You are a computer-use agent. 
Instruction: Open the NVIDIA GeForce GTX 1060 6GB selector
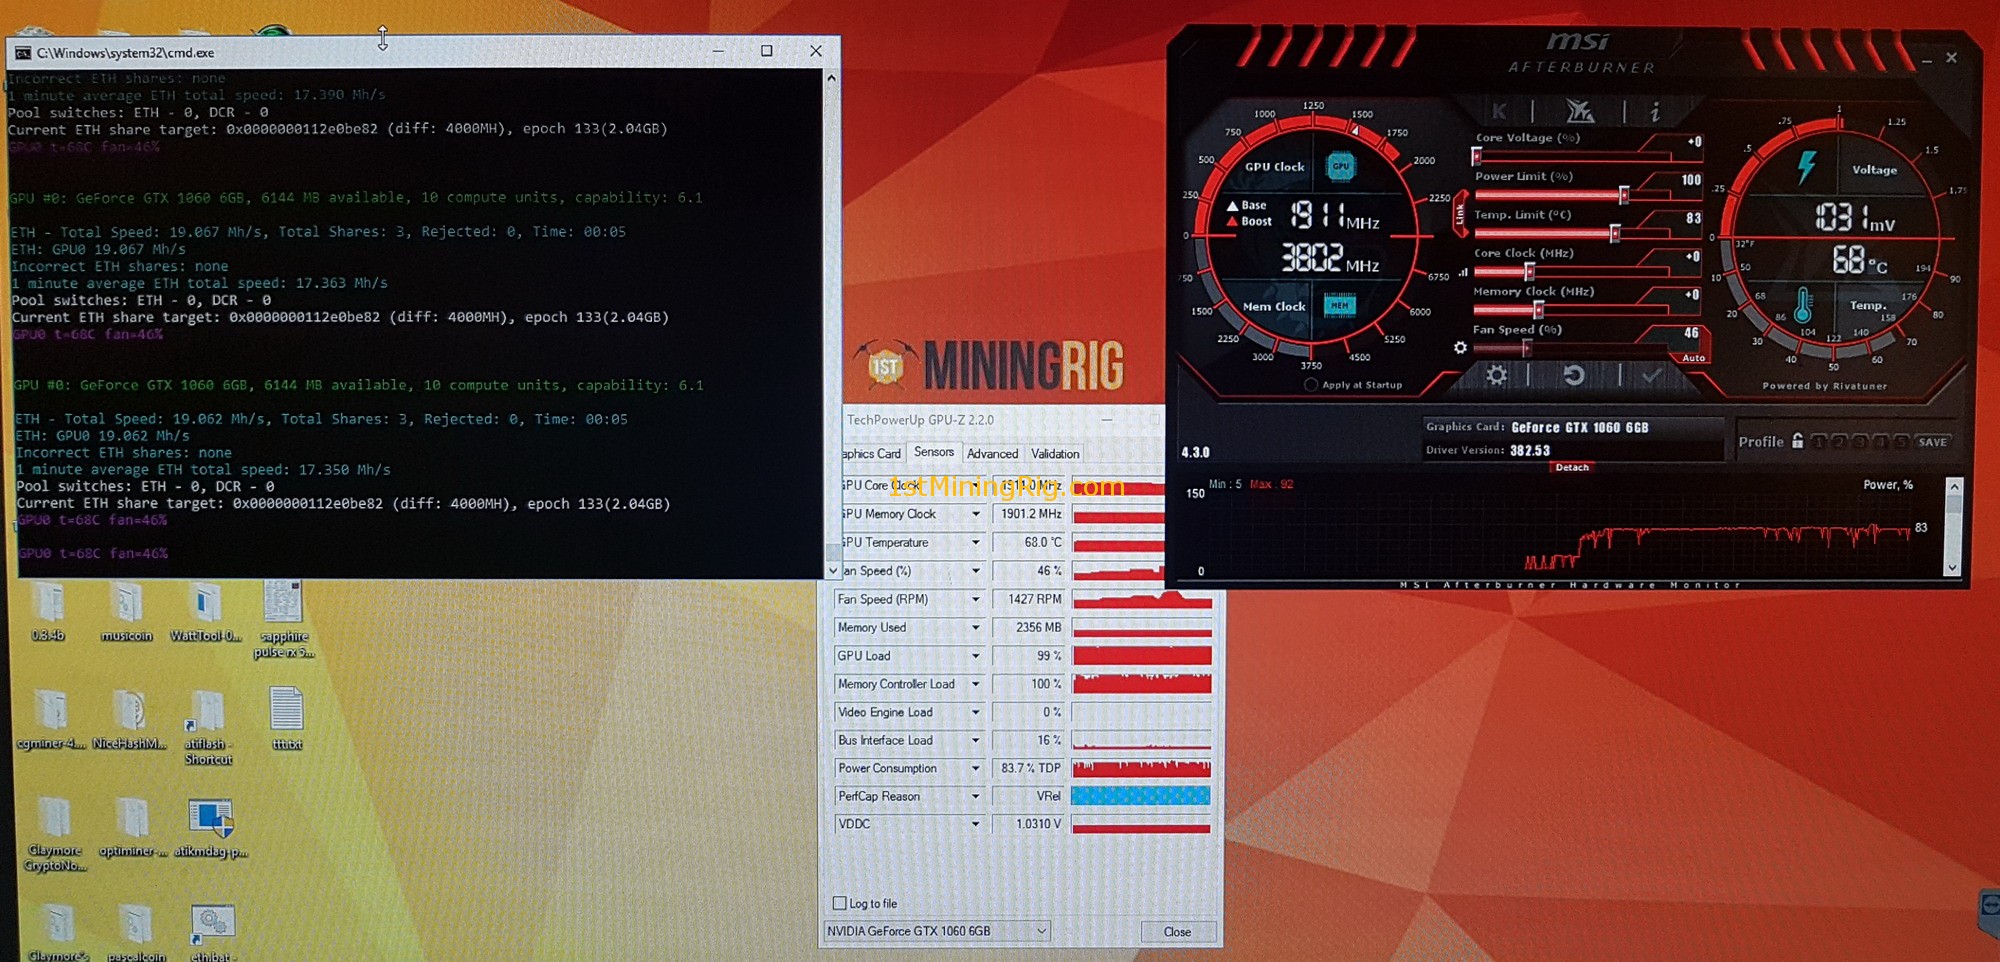point(937,931)
